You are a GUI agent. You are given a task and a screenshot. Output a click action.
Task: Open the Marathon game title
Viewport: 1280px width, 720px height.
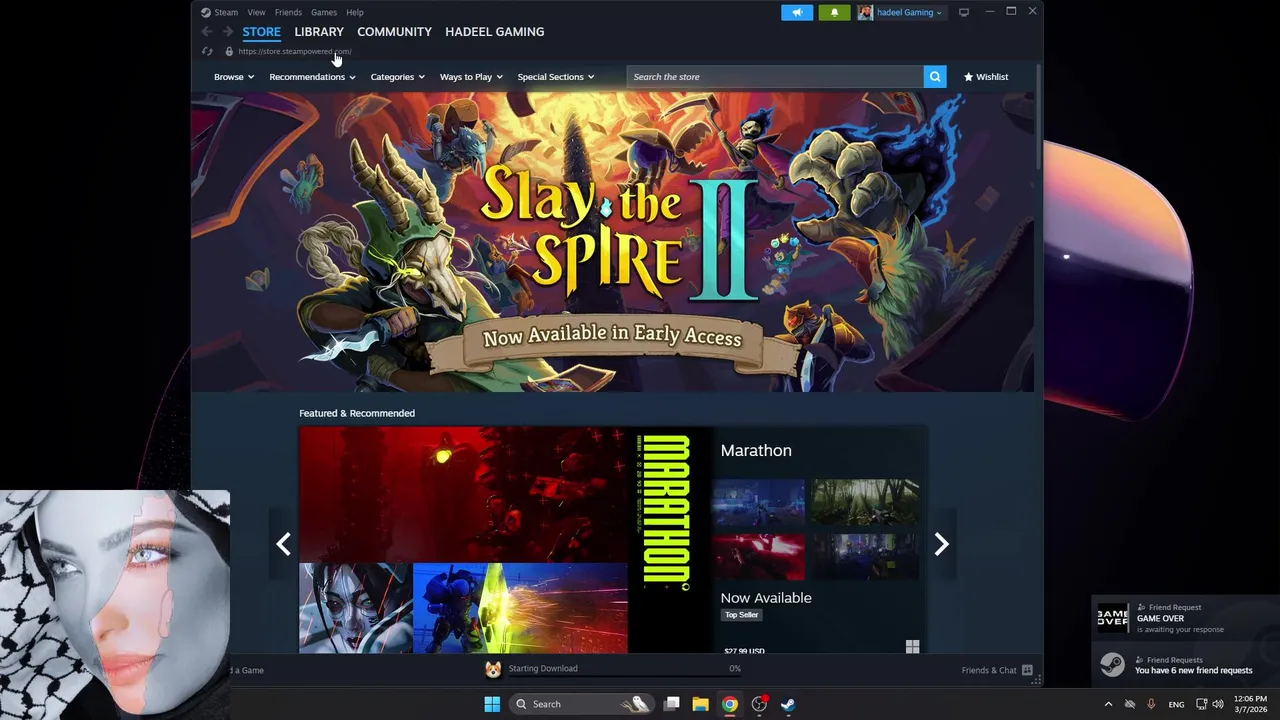click(x=756, y=451)
